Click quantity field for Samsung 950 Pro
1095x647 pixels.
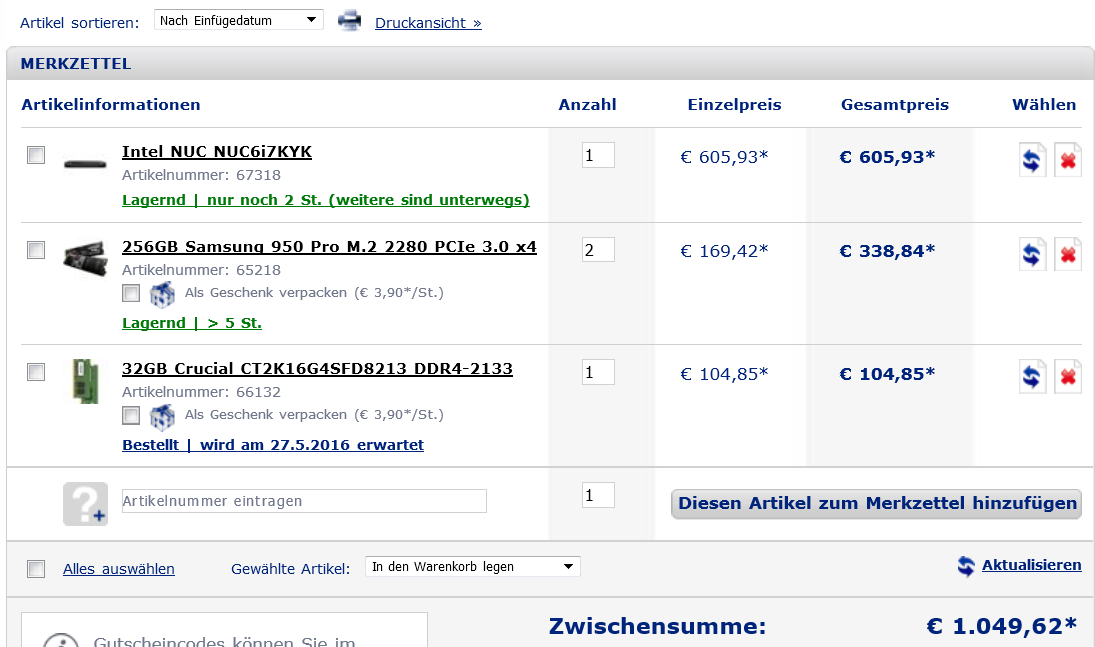598,249
